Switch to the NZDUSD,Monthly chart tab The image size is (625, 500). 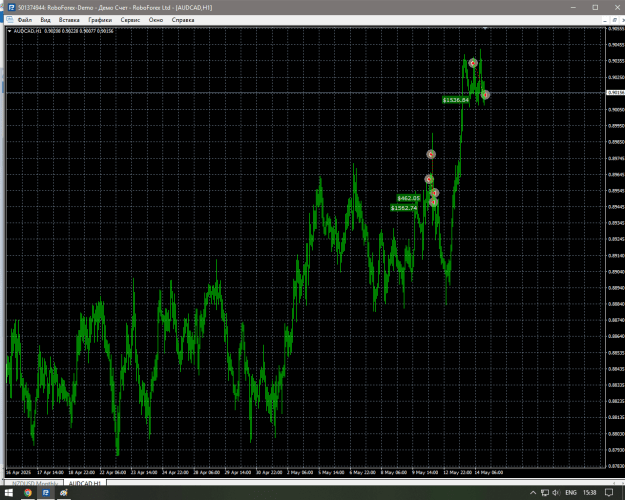tap(35, 483)
